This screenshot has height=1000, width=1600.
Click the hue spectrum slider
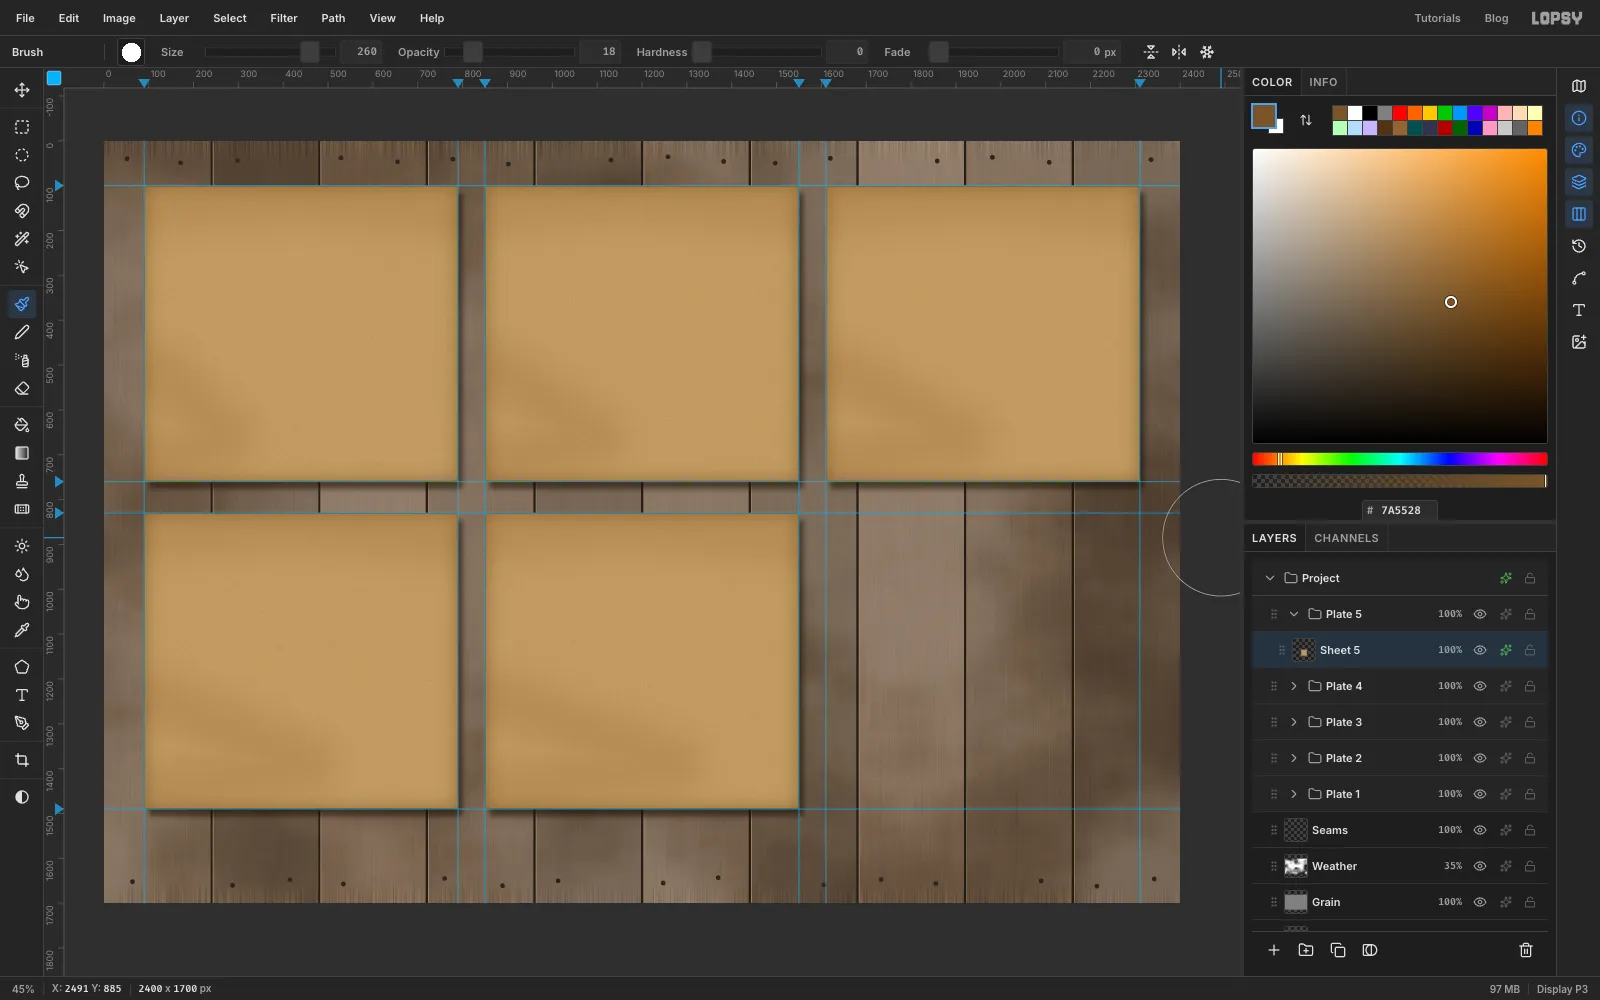[x=1400, y=459]
